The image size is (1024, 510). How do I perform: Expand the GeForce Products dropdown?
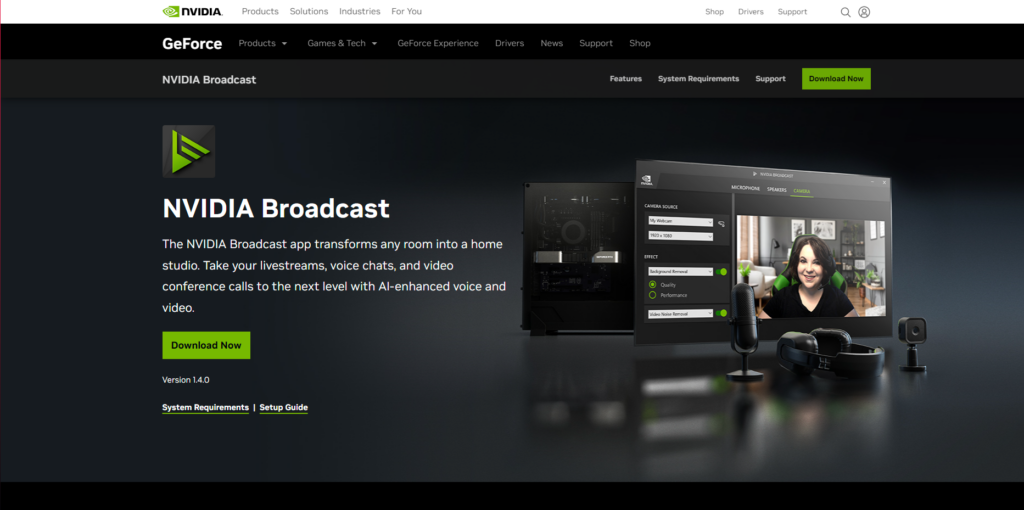[x=263, y=43]
